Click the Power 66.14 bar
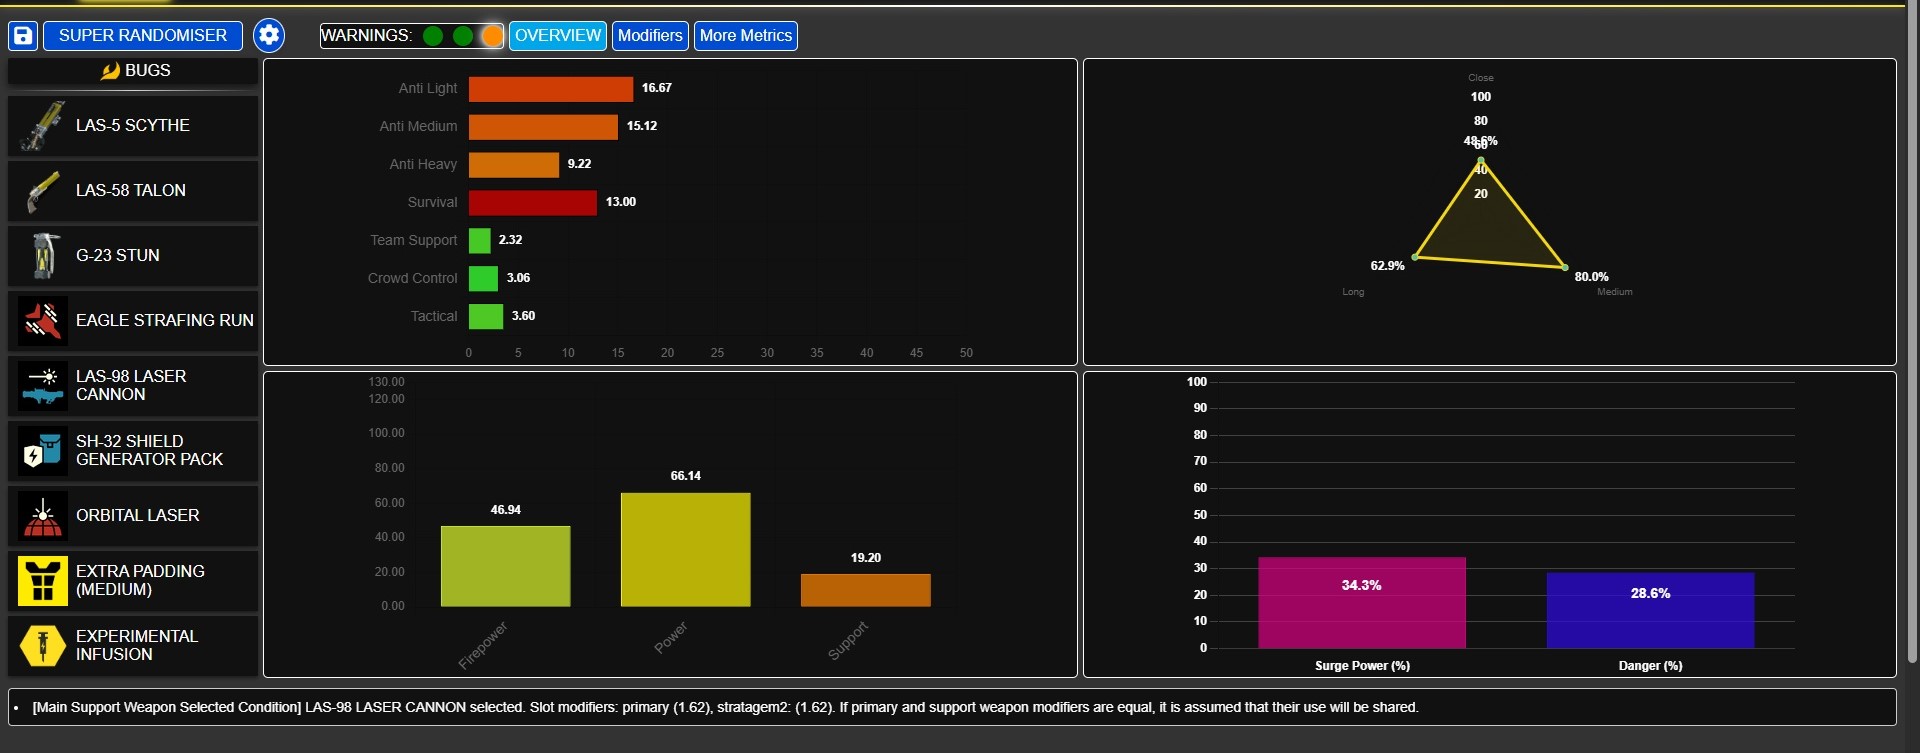Image resolution: width=1920 pixels, height=753 pixels. click(686, 550)
